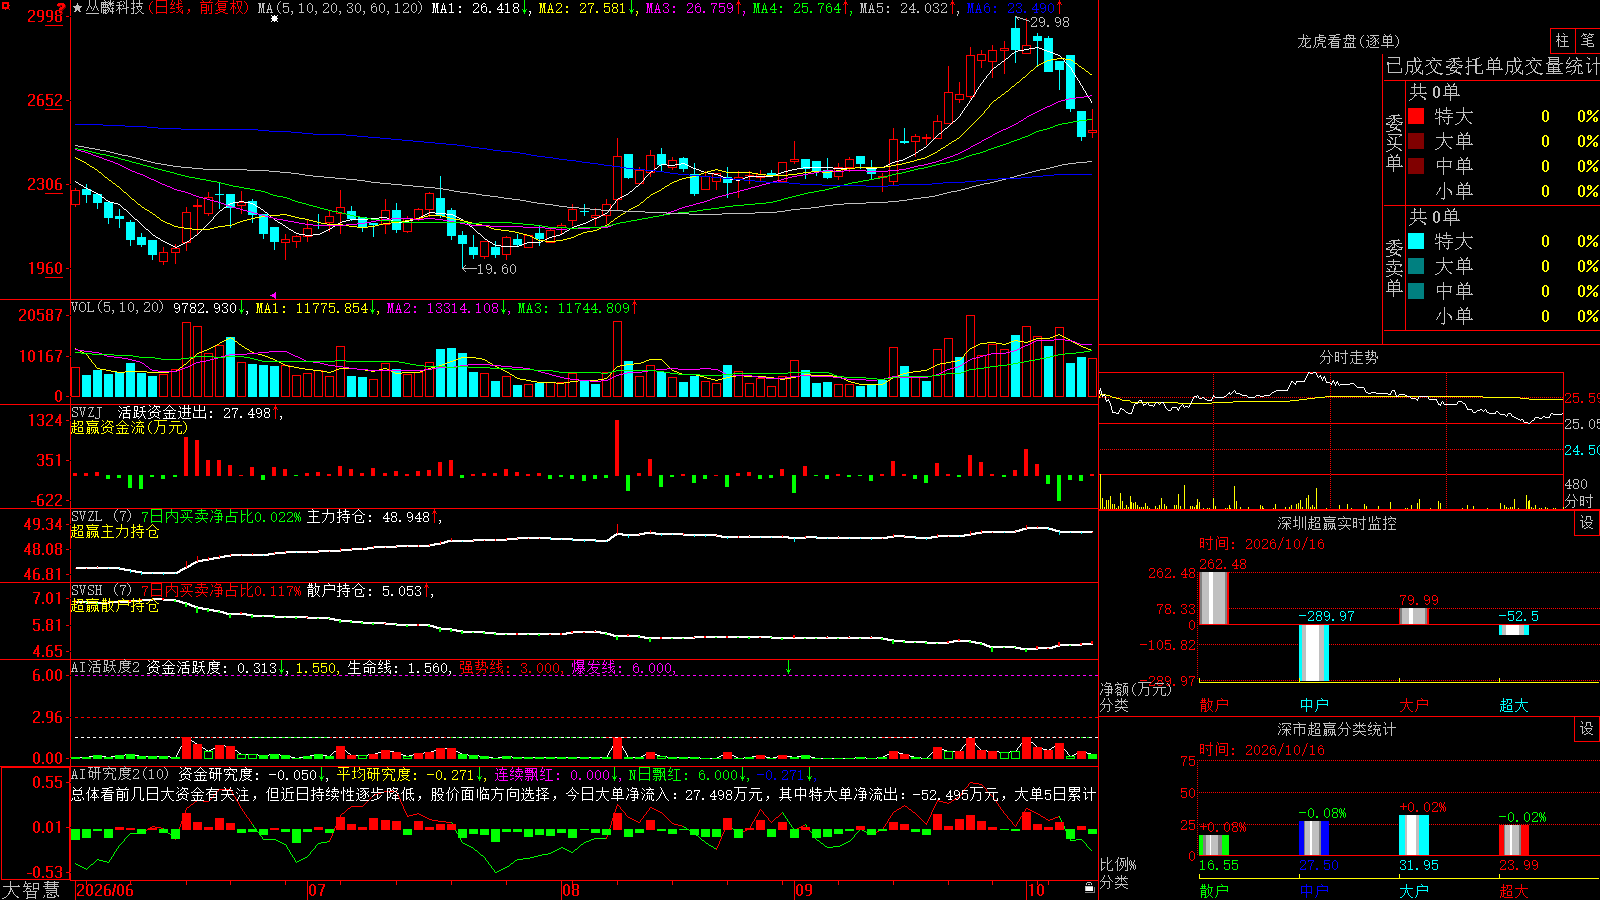
Task: Click the 29.98 high price label
Action: click(1049, 22)
